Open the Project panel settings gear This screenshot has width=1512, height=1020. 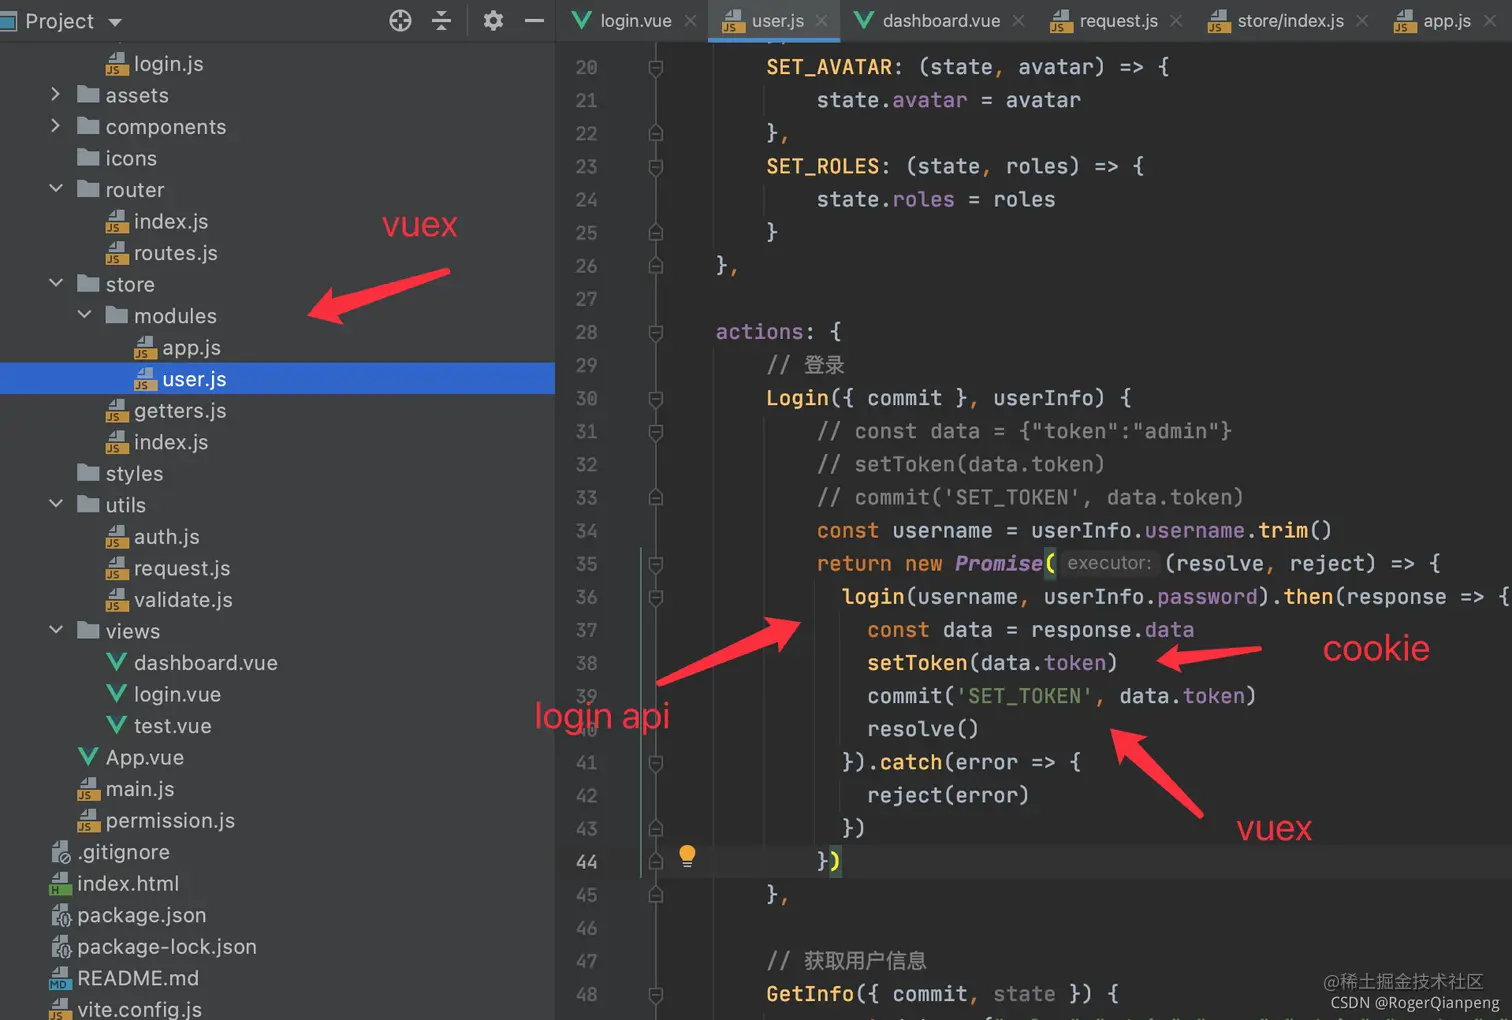tap(493, 21)
